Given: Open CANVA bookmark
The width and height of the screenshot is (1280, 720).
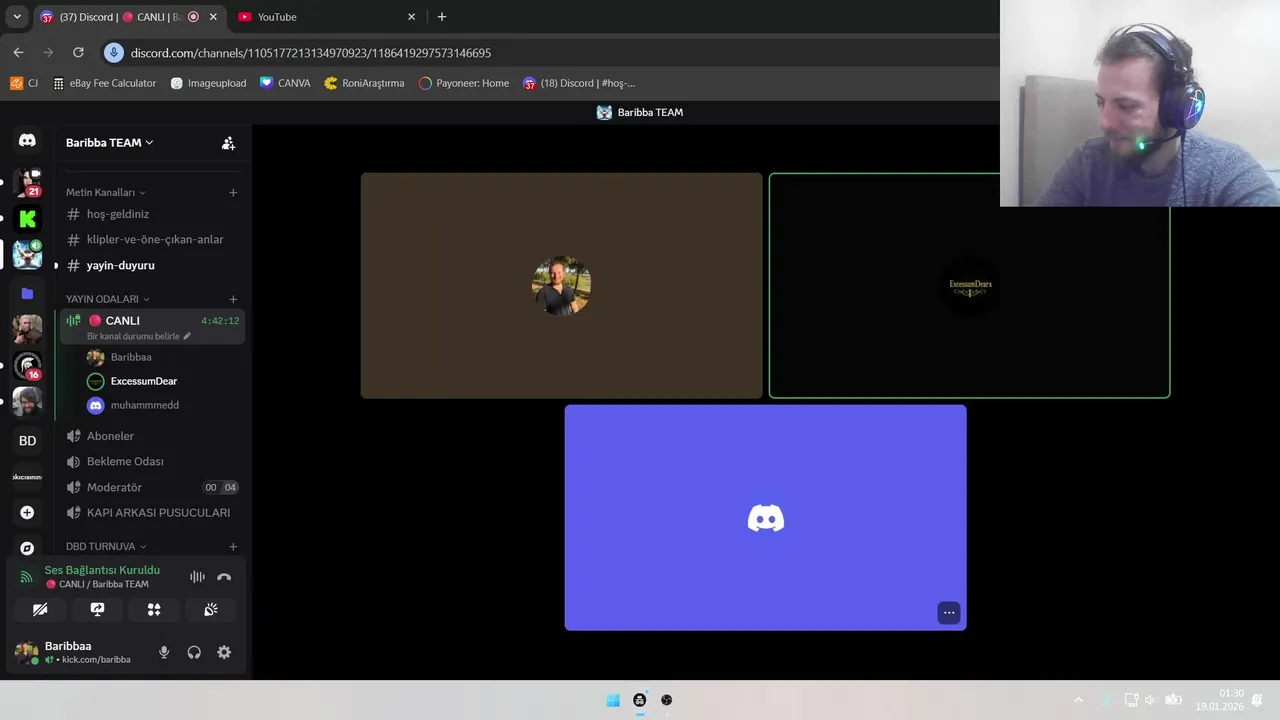Looking at the screenshot, I should point(285,83).
